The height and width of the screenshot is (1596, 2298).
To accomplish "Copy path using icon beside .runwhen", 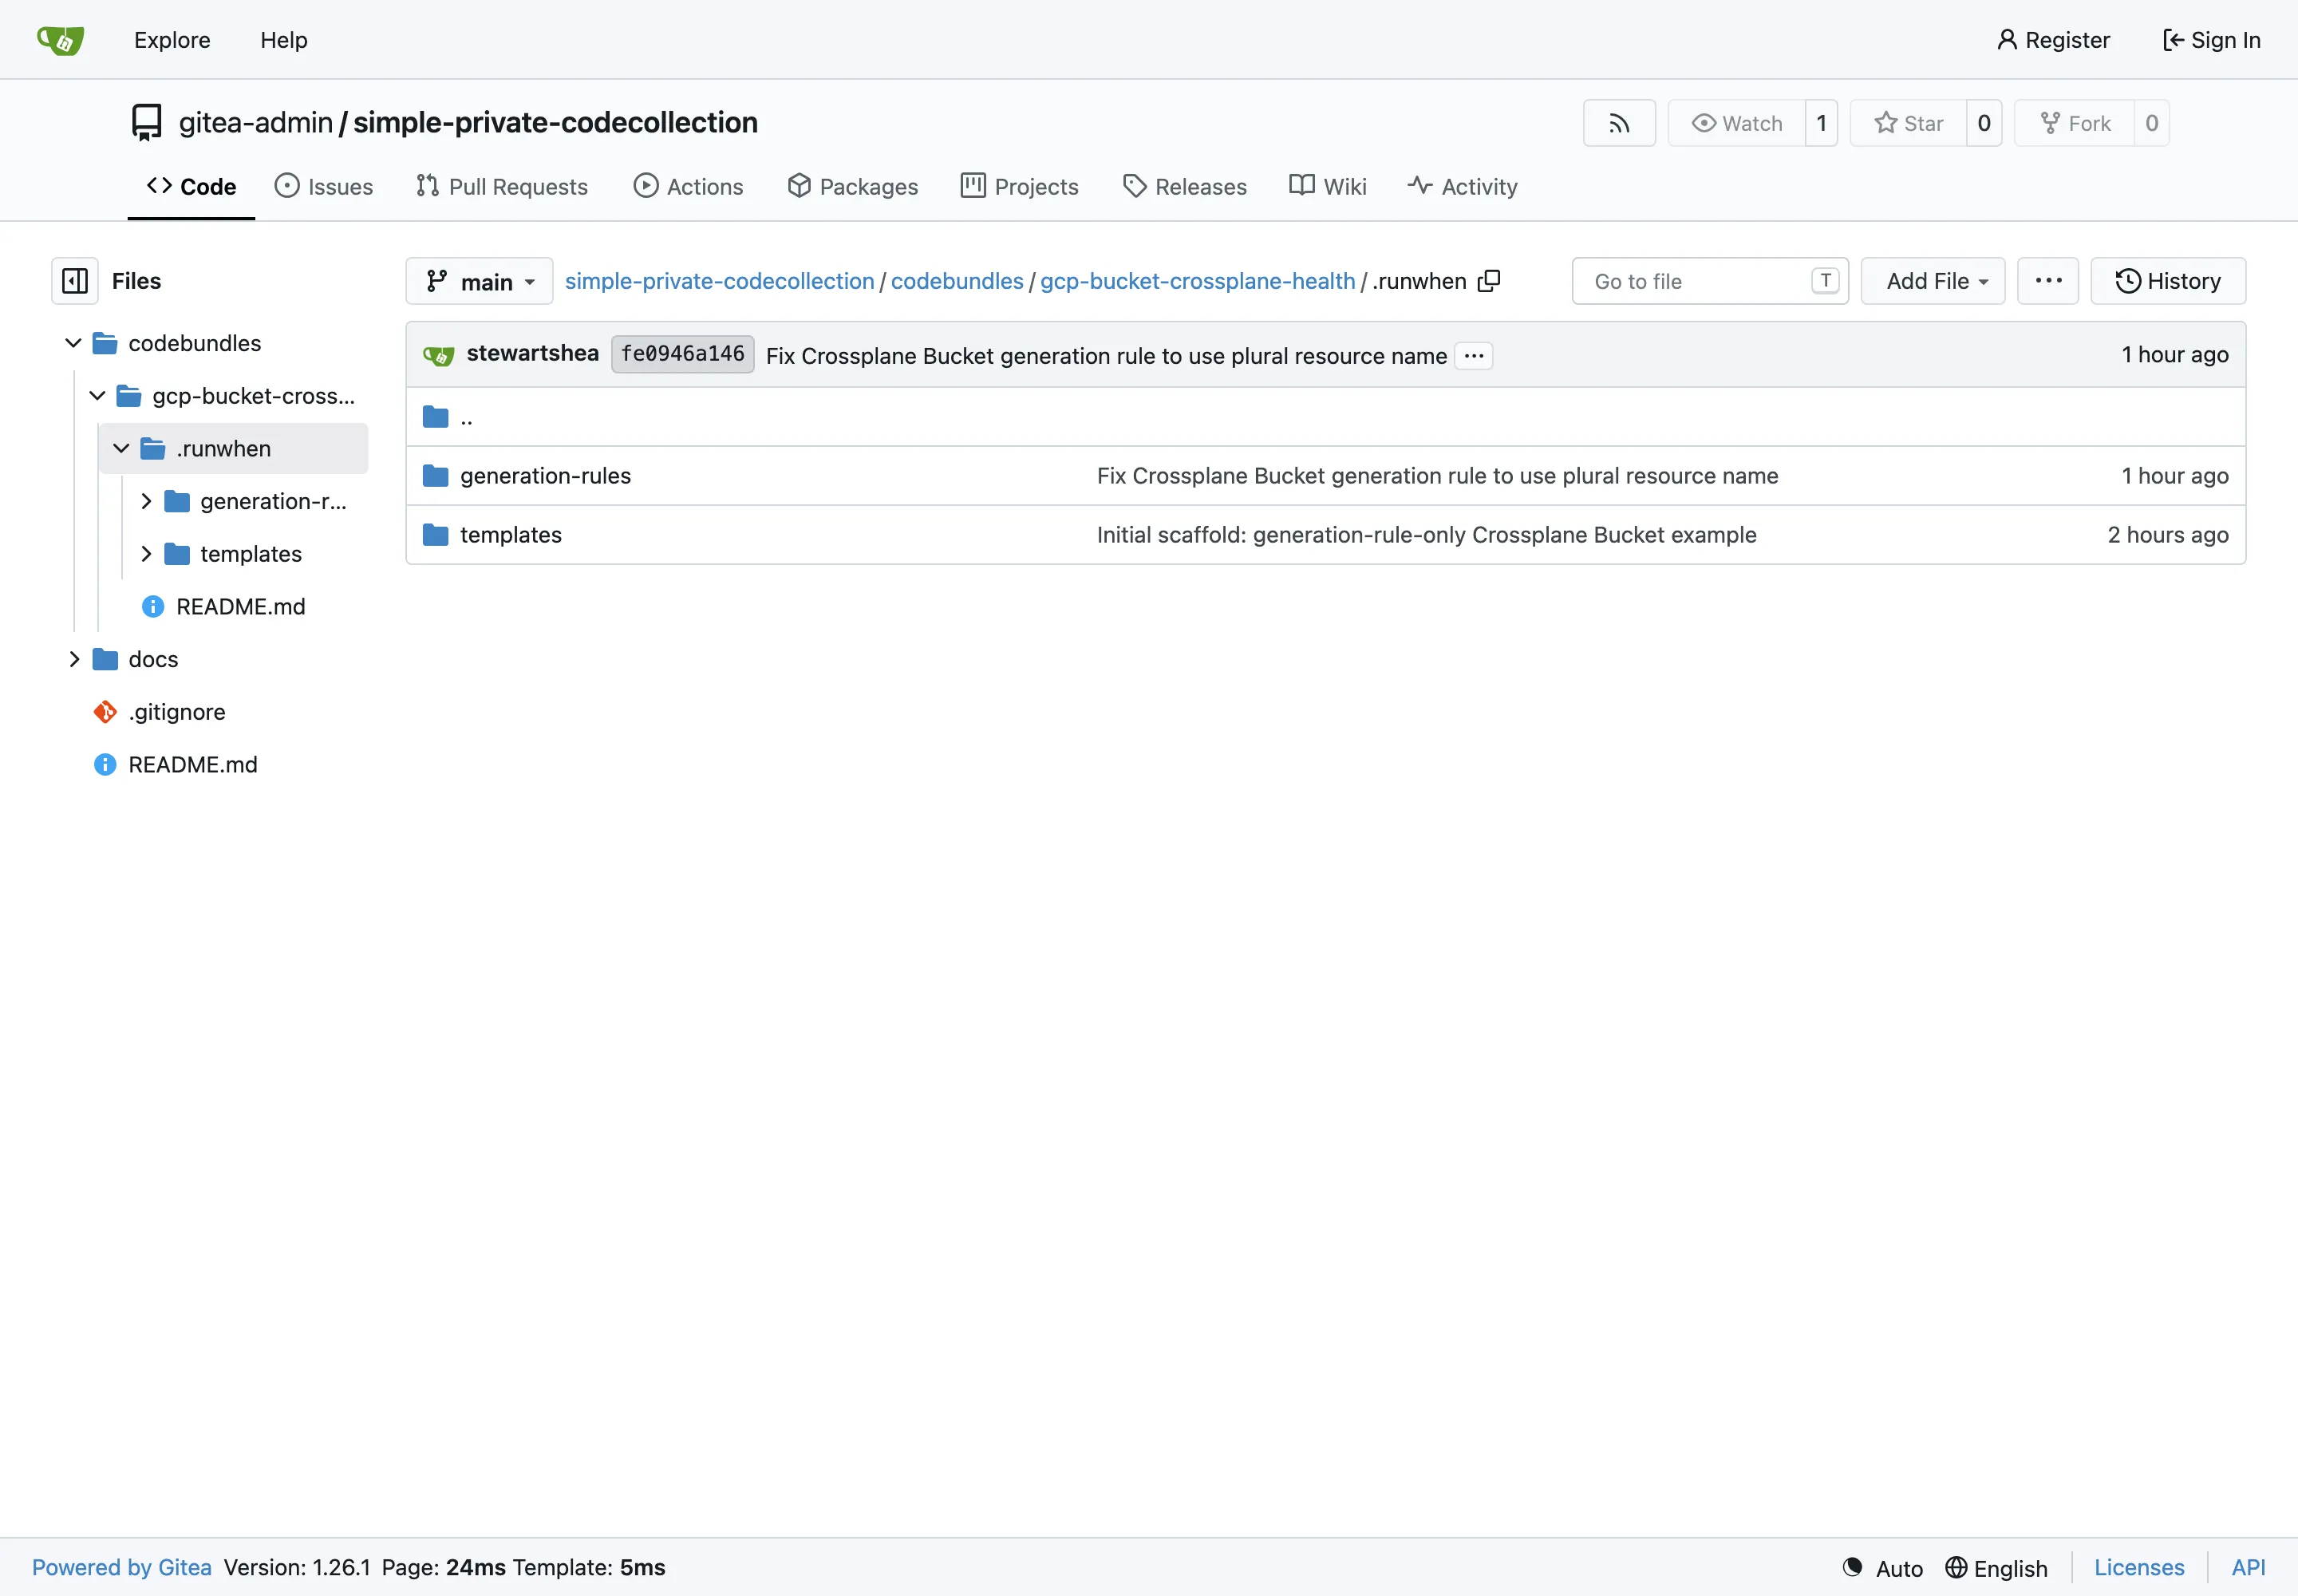I will tap(1489, 281).
